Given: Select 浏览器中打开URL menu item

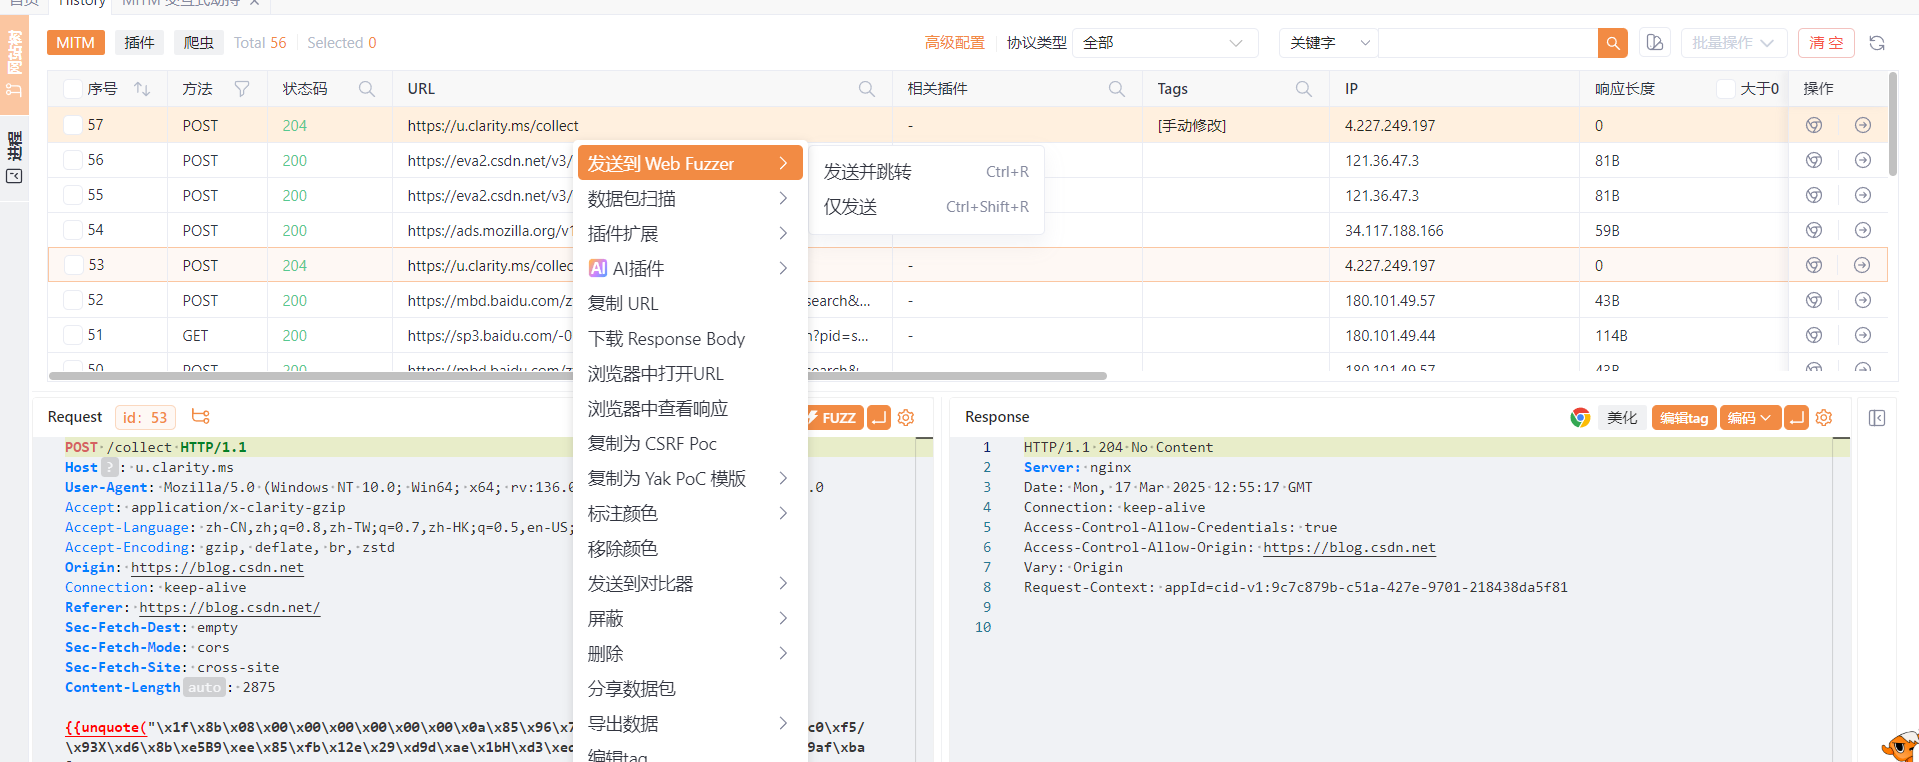Looking at the screenshot, I should pos(689,373).
